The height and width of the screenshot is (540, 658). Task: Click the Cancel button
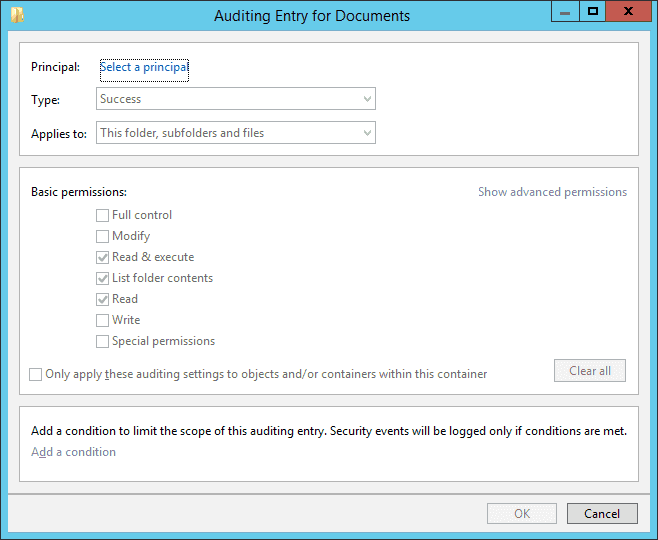pyautogui.click(x=601, y=513)
